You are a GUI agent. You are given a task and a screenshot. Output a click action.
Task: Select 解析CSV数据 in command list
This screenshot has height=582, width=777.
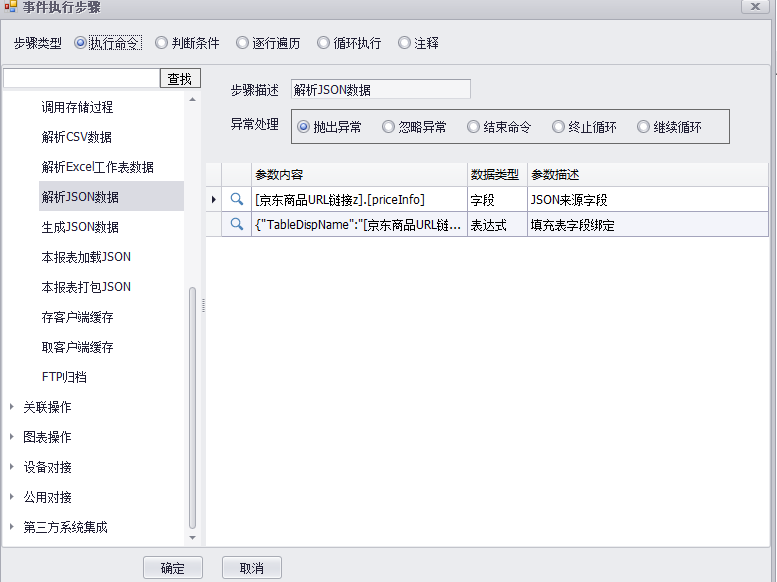(77, 137)
